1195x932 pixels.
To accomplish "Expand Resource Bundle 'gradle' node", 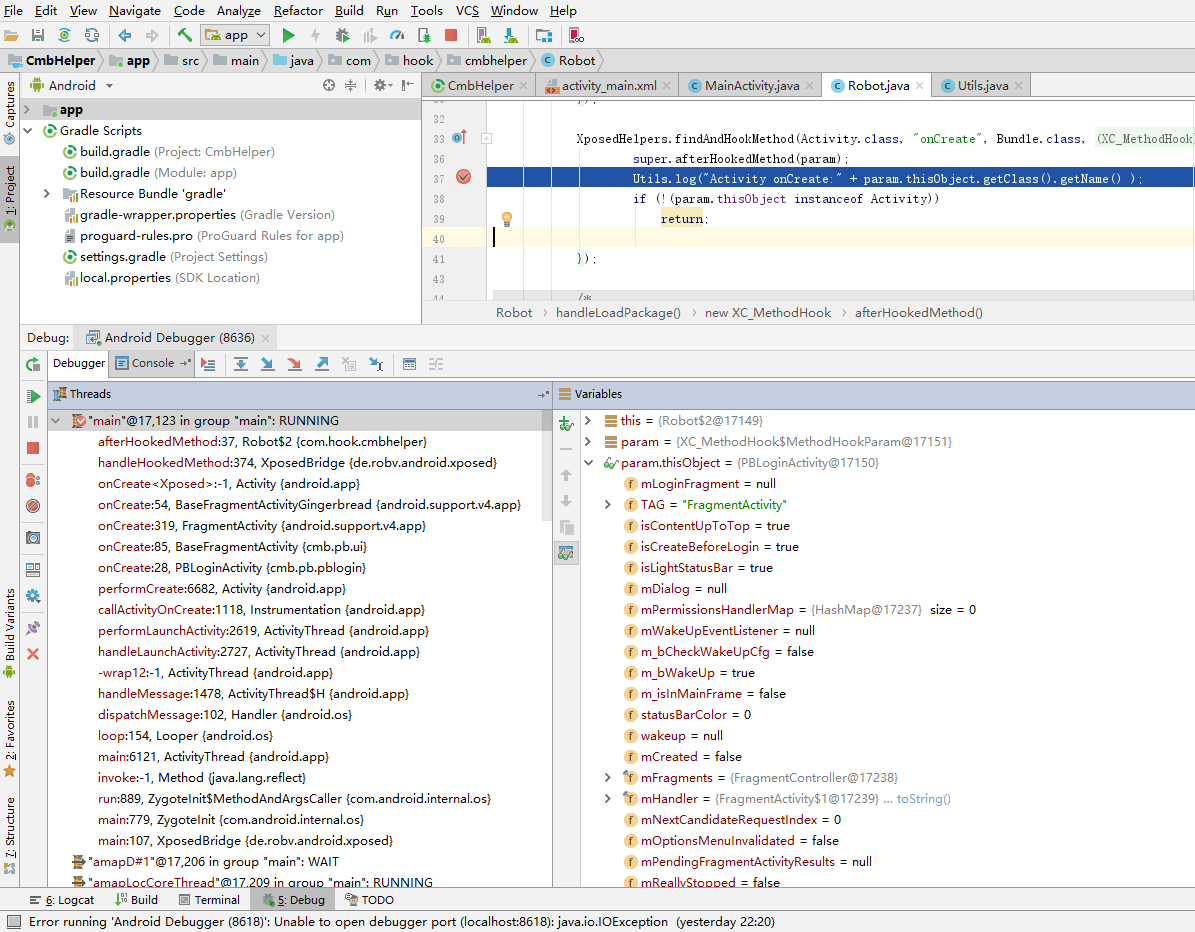I will pos(47,194).
